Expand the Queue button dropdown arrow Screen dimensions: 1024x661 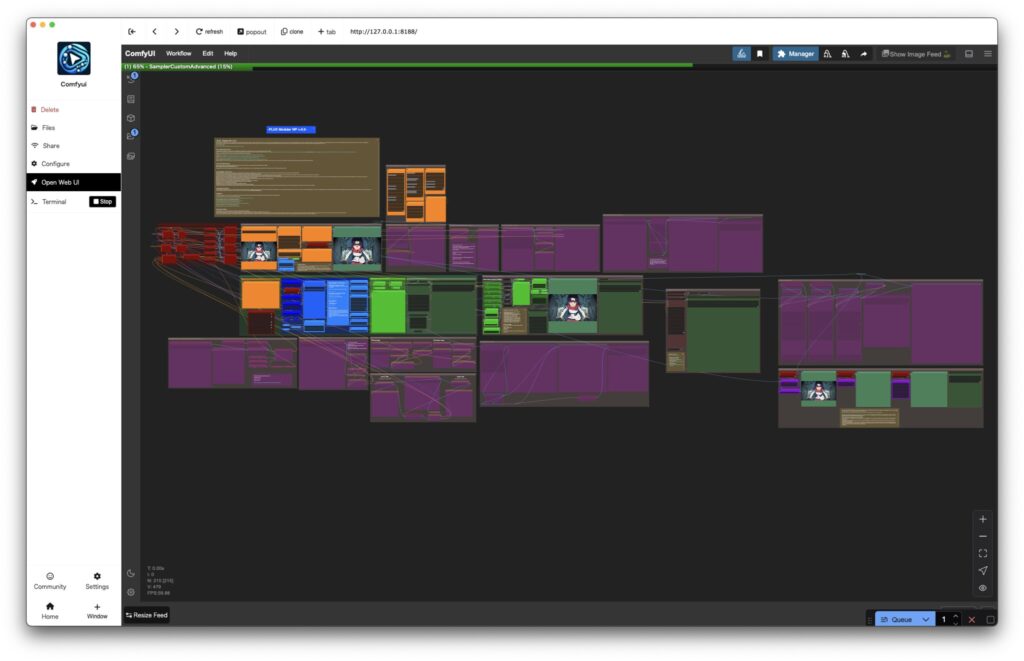click(926, 620)
